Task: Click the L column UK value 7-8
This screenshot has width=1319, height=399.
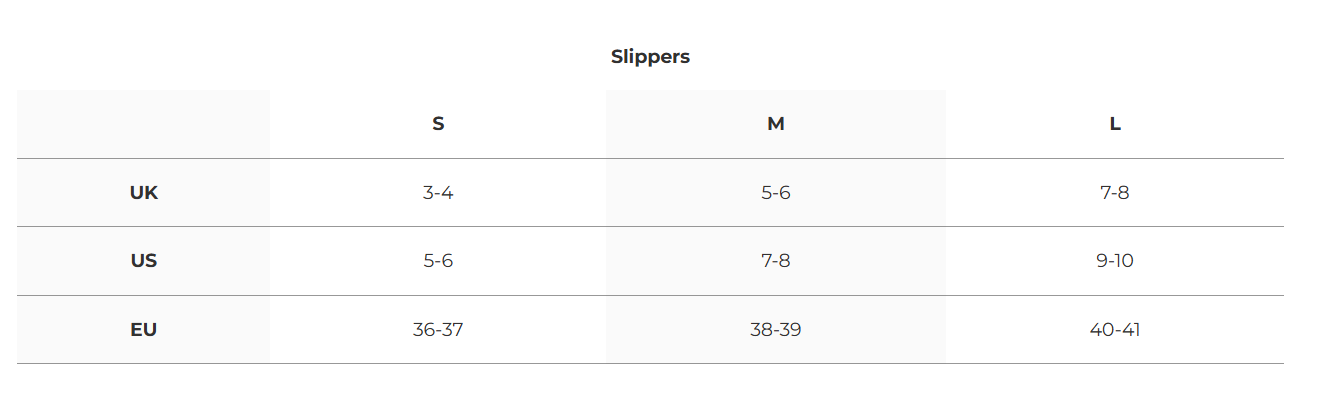Action: point(1115,193)
